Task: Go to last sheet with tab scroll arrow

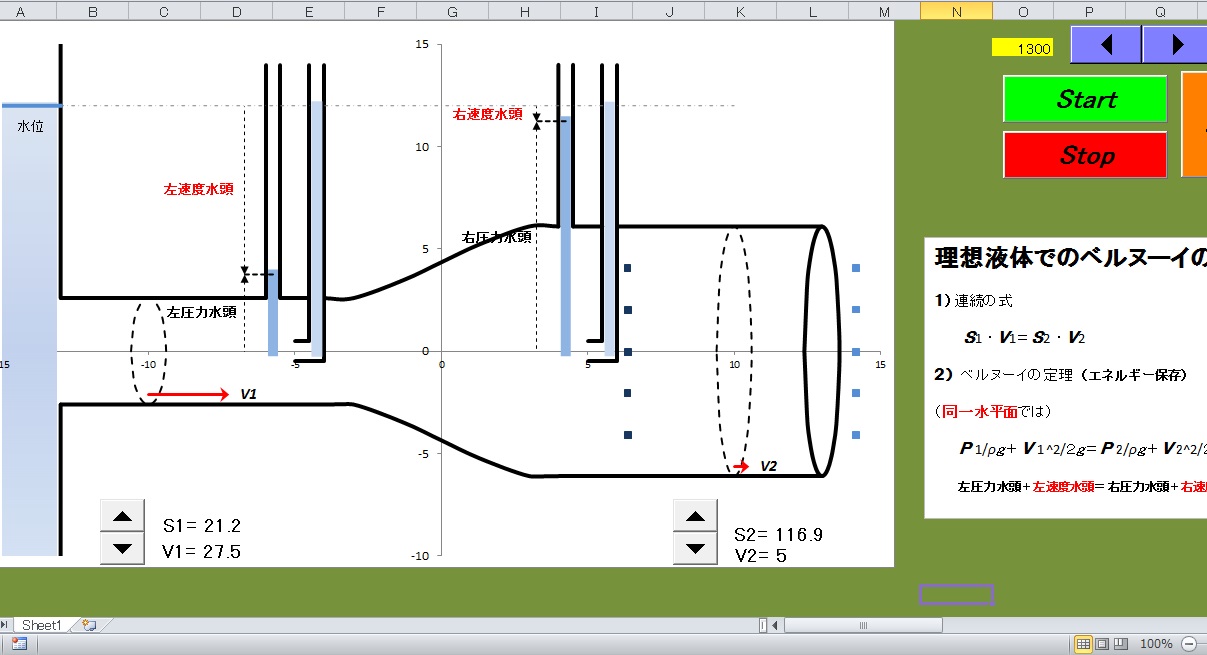Action: [5, 625]
